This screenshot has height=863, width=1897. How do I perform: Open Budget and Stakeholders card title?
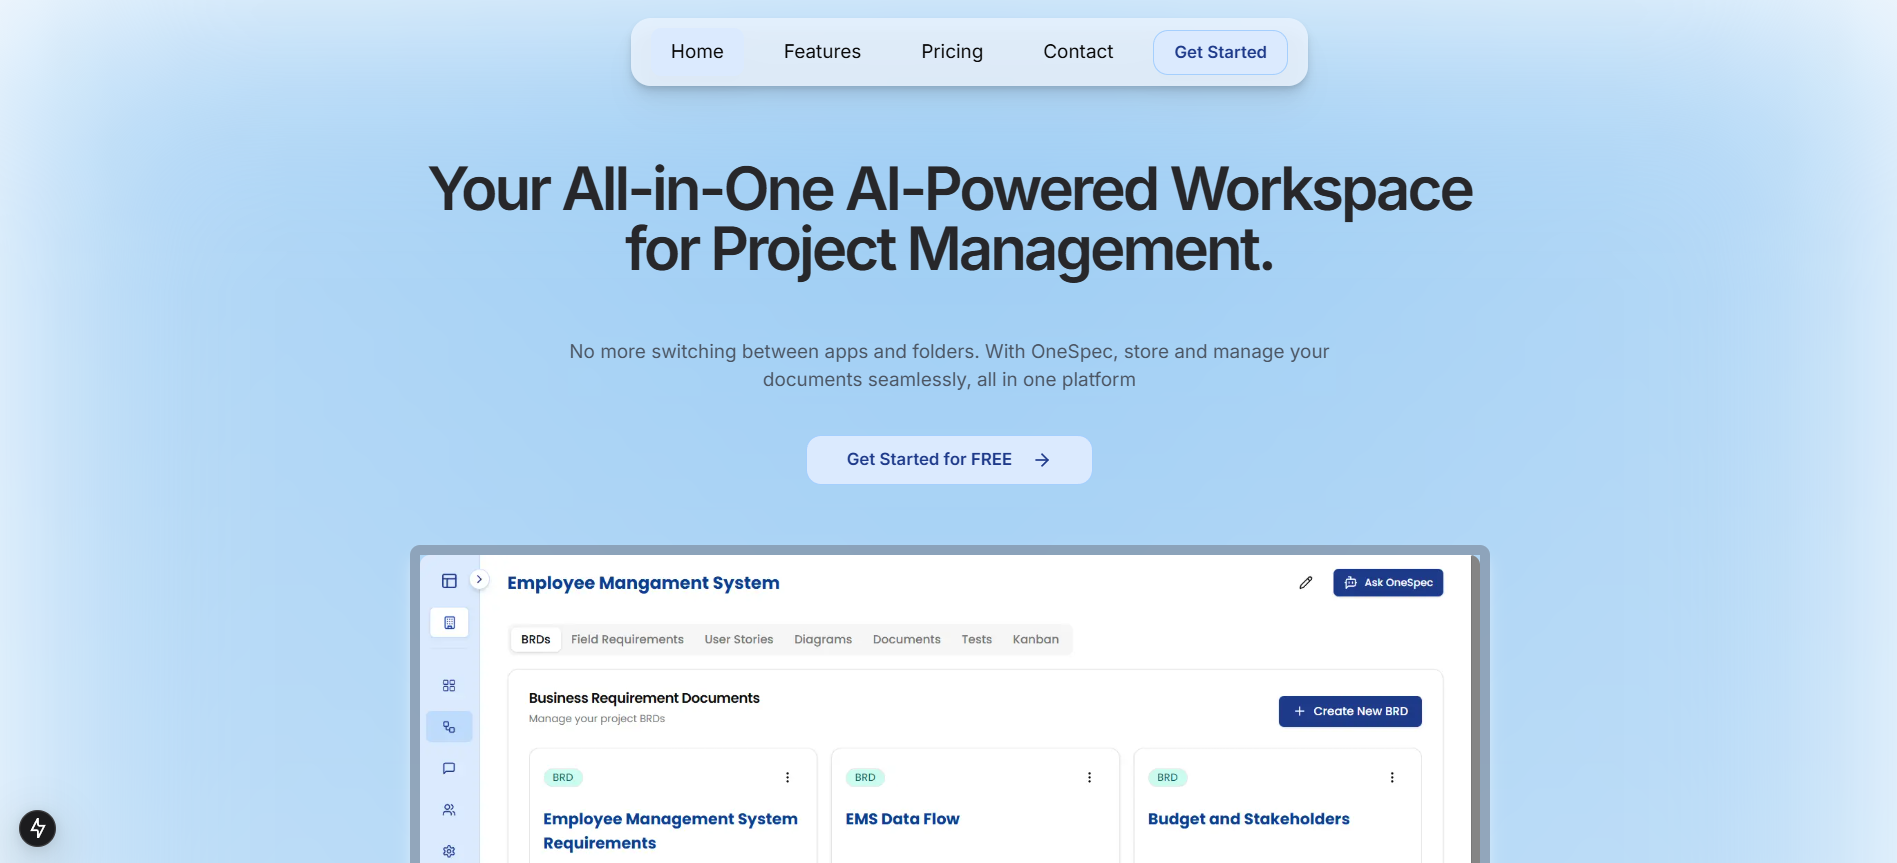click(x=1249, y=819)
